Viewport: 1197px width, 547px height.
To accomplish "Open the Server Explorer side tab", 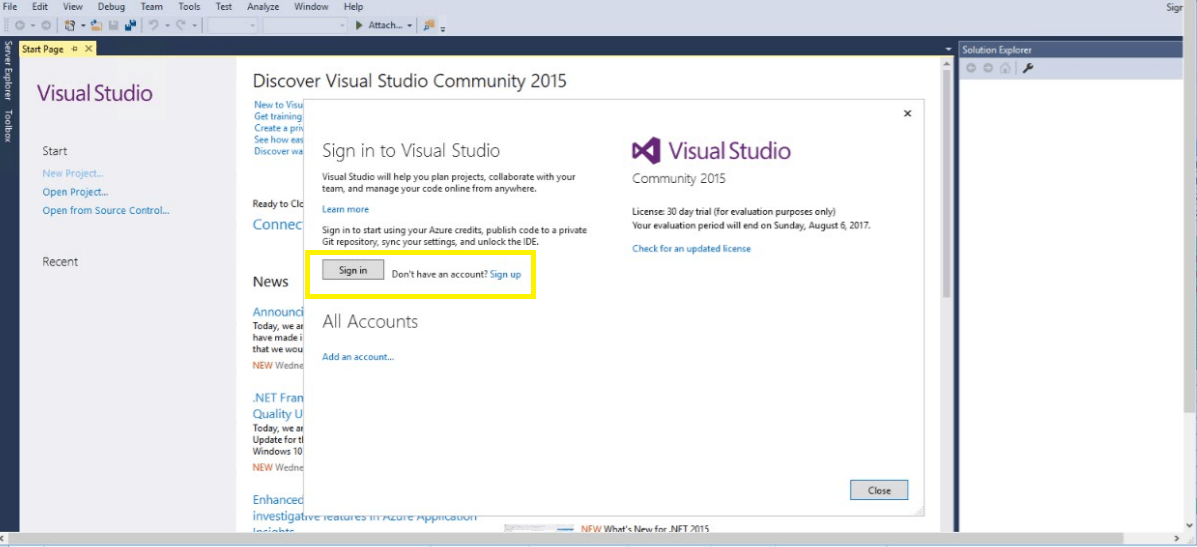I will (x=8, y=71).
